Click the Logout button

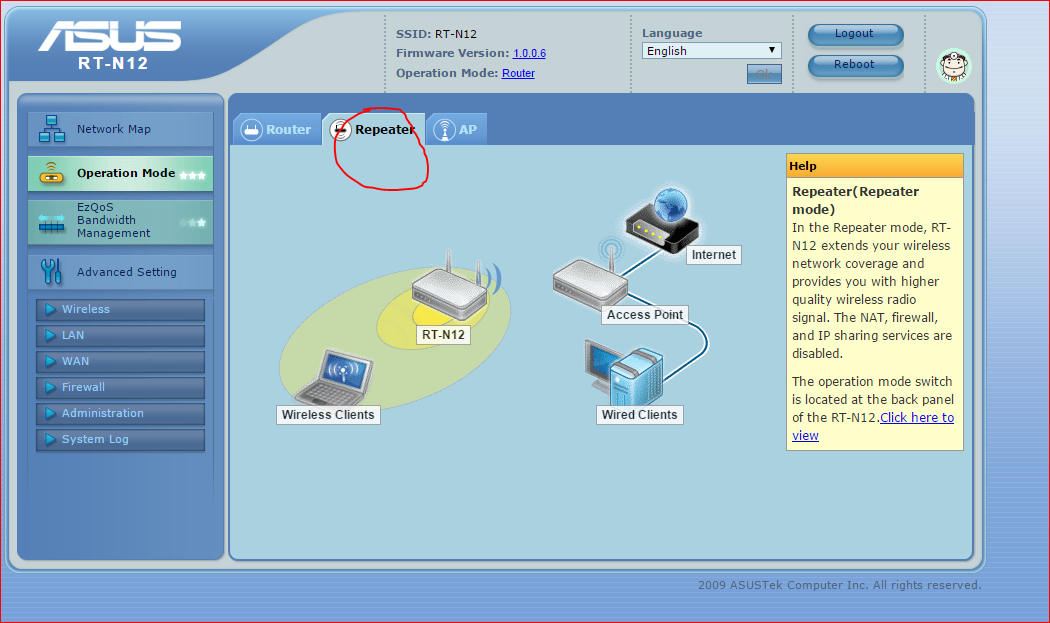[855, 34]
